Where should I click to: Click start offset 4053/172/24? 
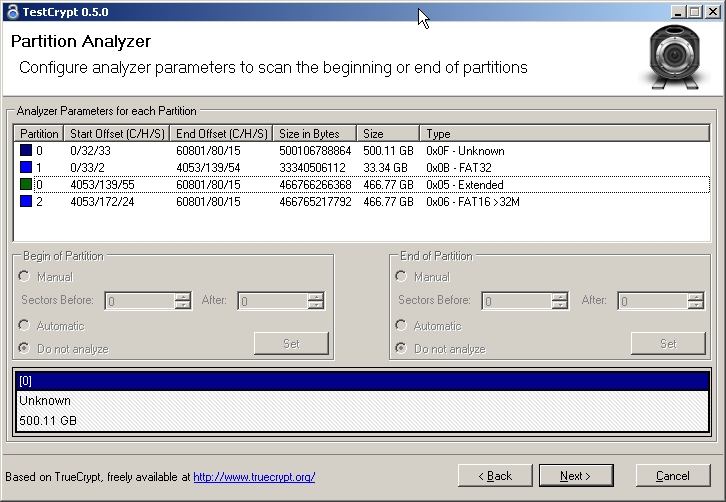point(102,202)
